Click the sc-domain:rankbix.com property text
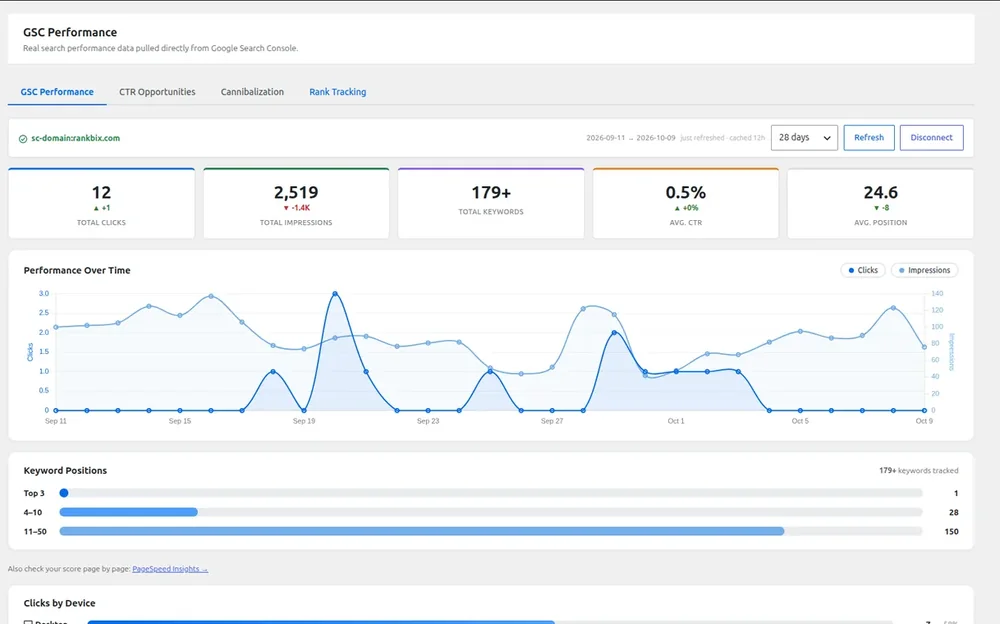 [75, 138]
